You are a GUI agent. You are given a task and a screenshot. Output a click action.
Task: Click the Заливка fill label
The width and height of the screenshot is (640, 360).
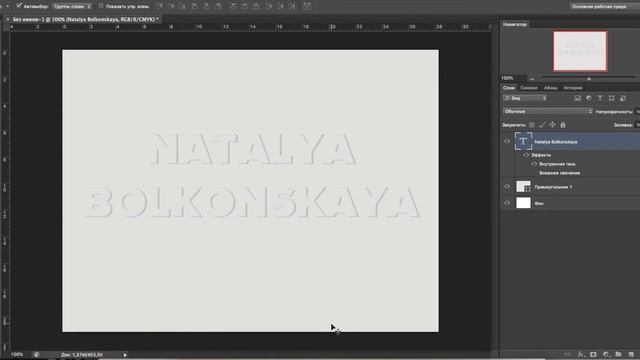623,125
